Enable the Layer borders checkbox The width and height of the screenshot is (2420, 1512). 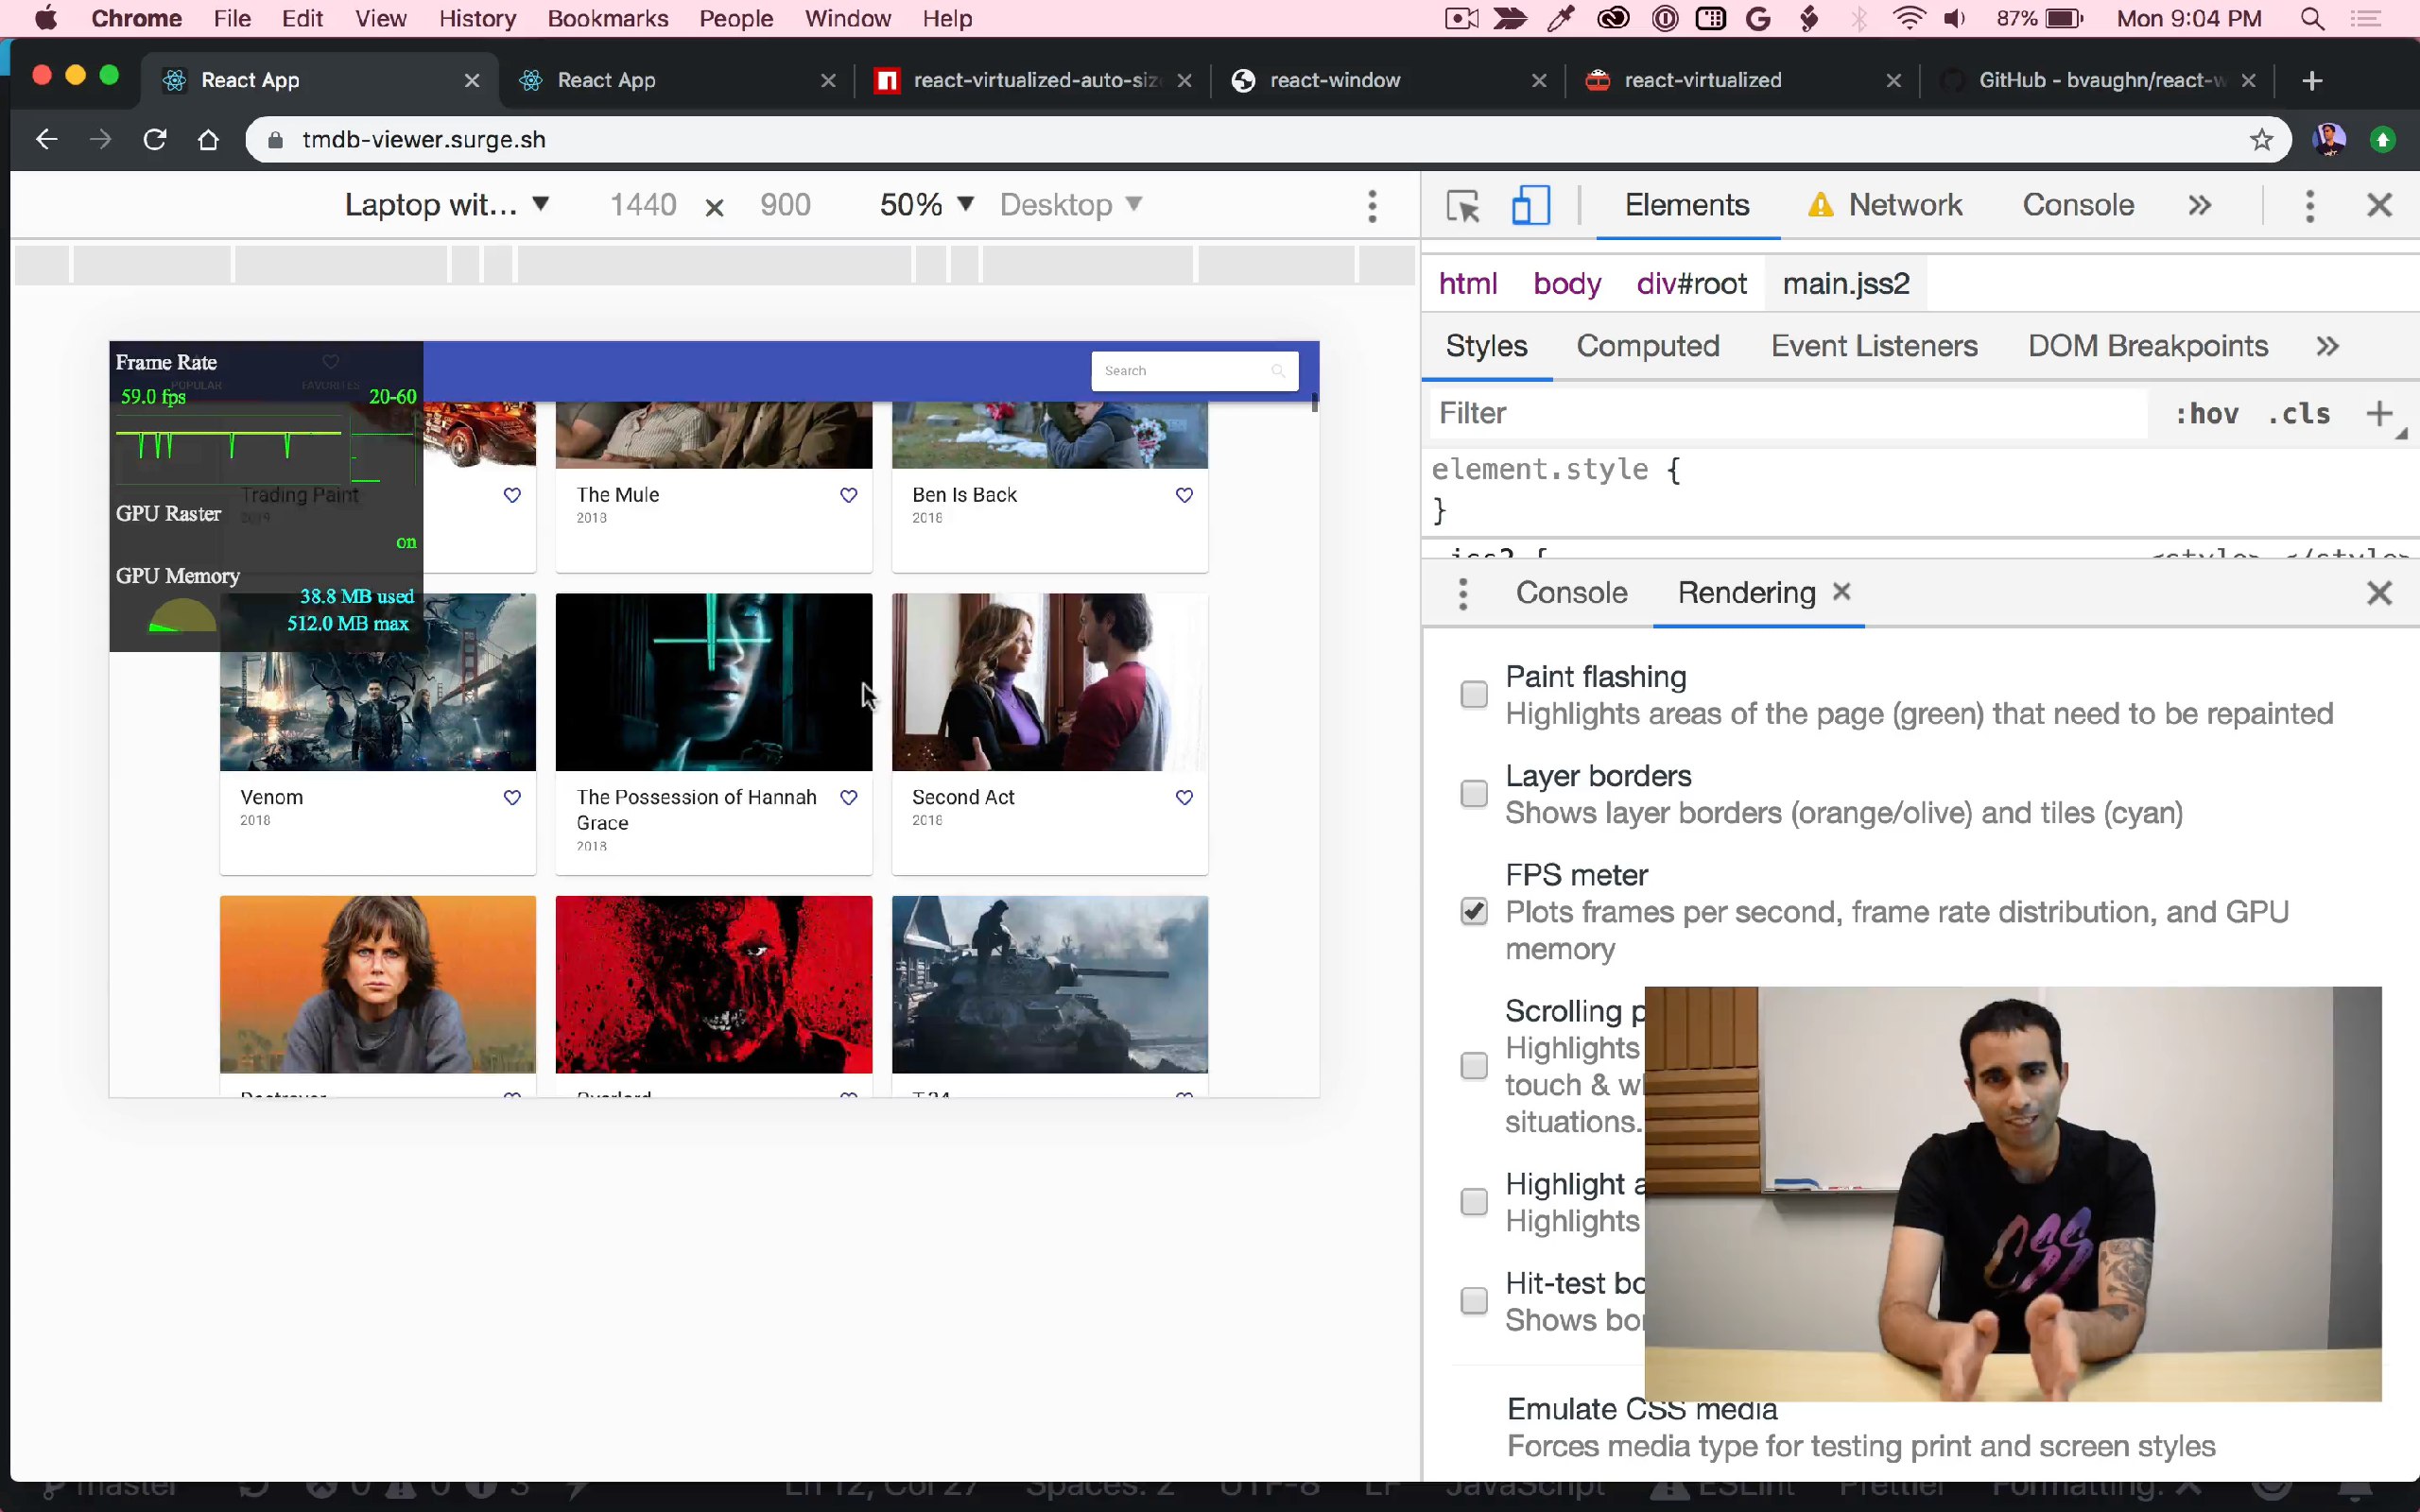1473,793
